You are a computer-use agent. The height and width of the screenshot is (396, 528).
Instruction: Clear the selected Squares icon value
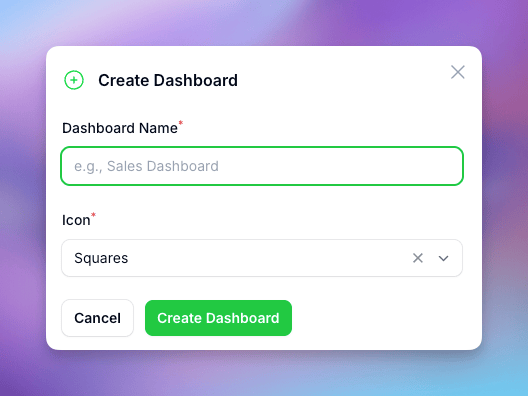tap(418, 258)
